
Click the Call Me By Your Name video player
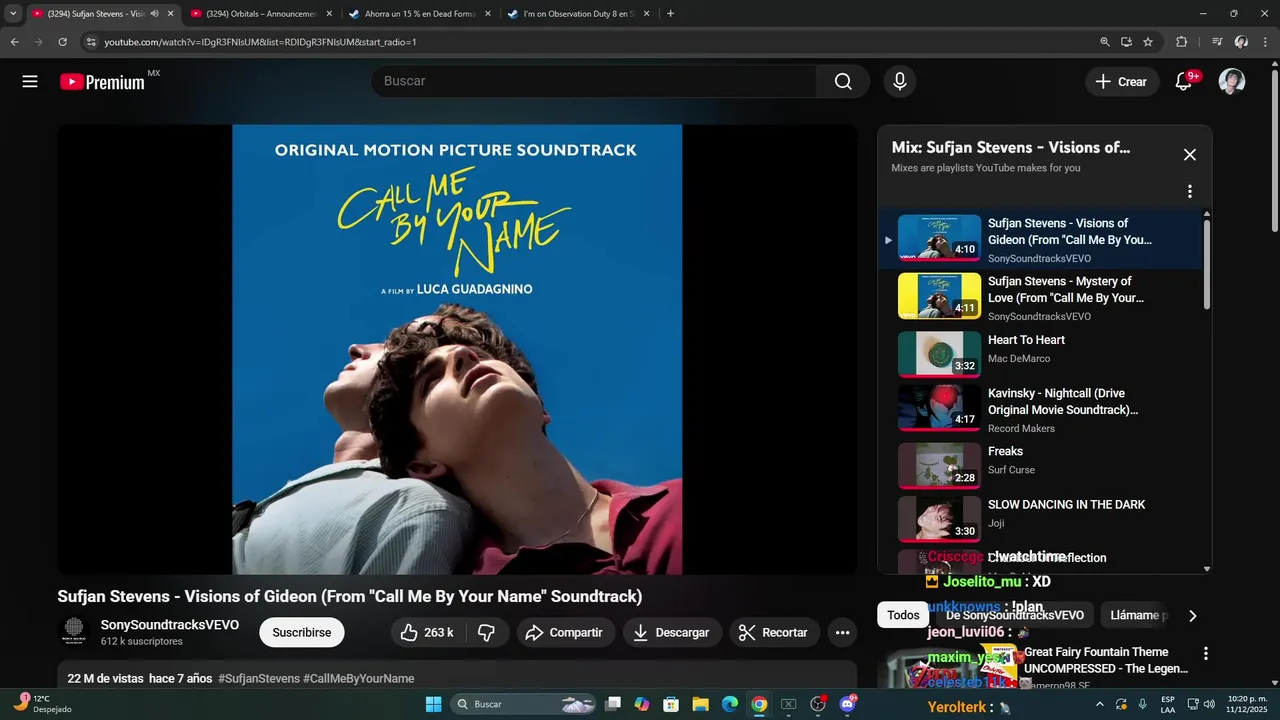pyautogui.click(x=457, y=349)
